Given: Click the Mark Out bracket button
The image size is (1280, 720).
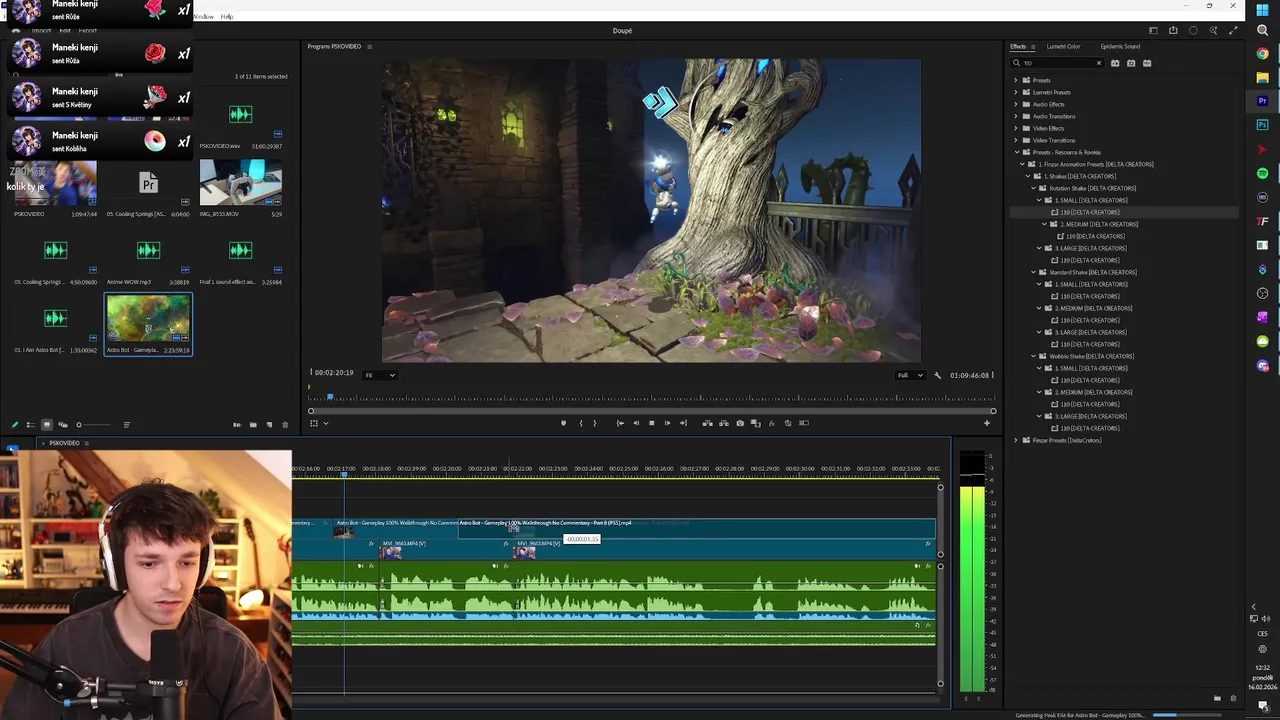Looking at the screenshot, I should pos(595,423).
